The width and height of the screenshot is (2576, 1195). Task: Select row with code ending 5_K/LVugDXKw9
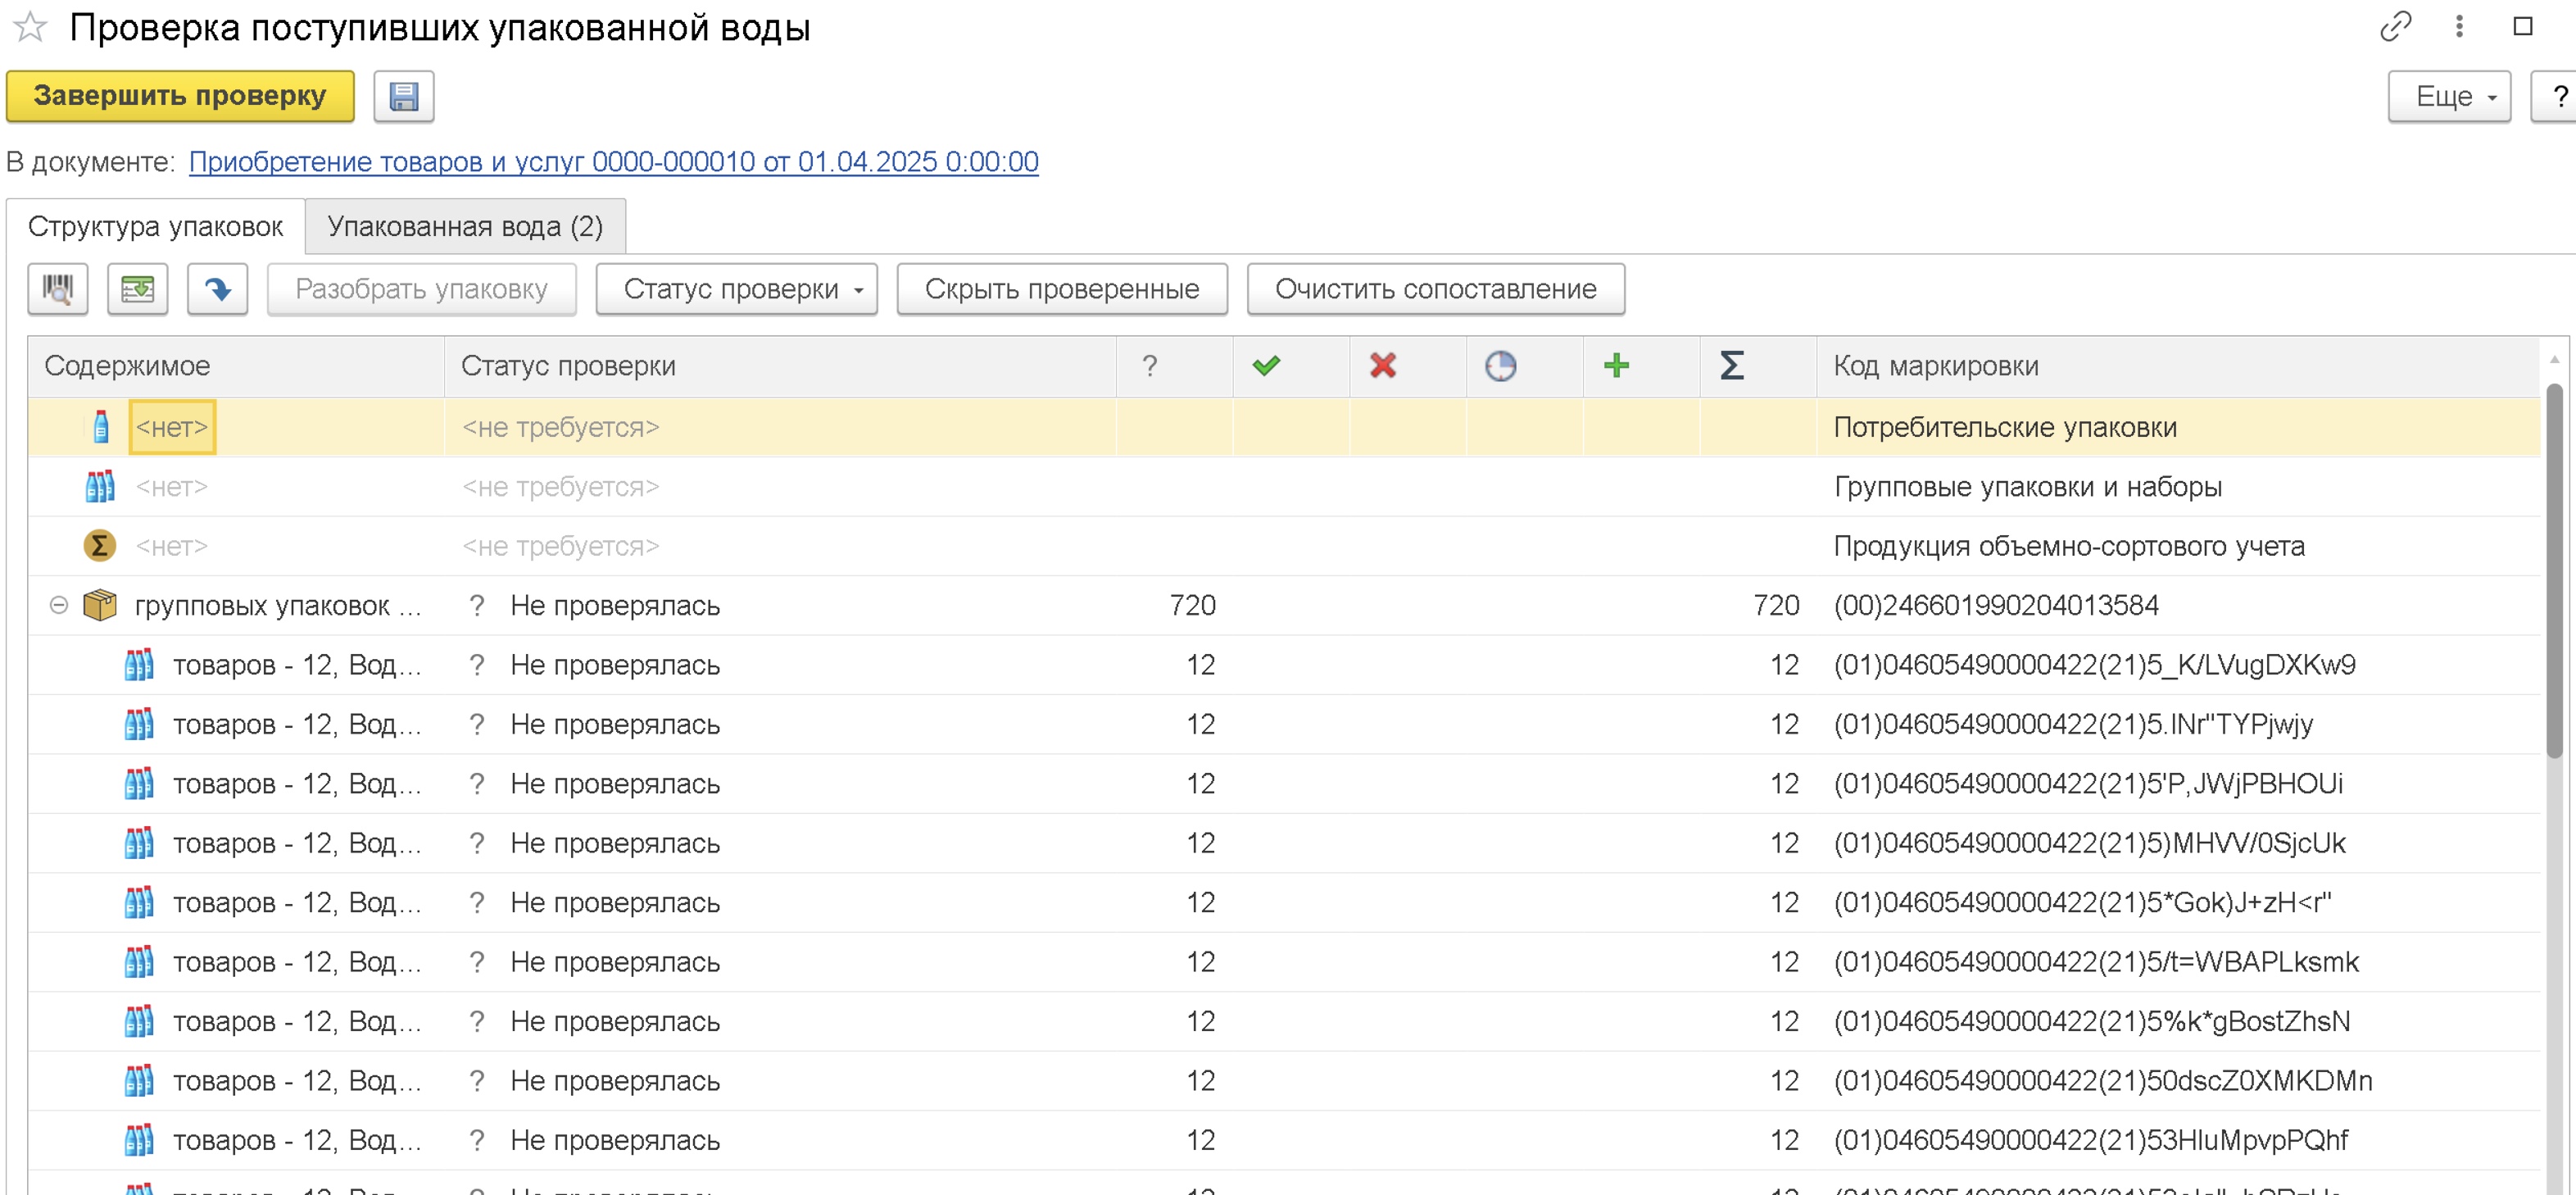(1284, 665)
